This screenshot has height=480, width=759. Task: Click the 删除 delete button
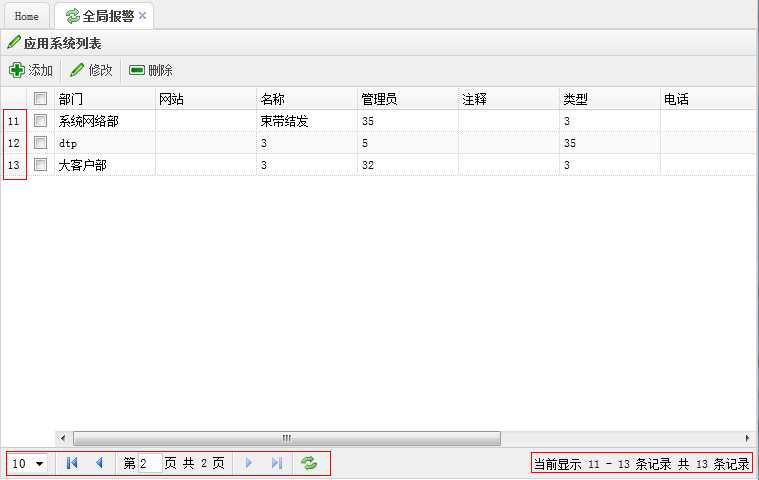tap(151, 70)
